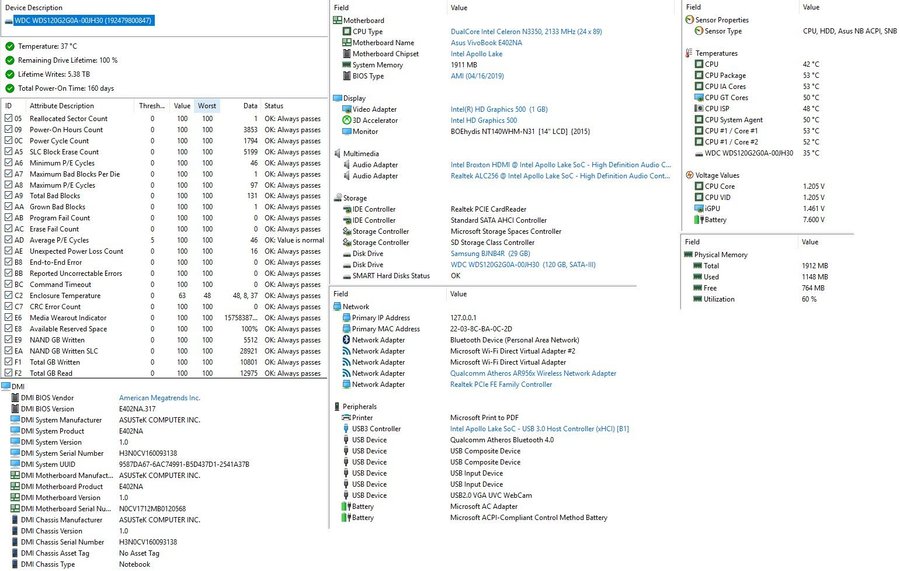Click the Voltage Values group icon
900x571 pixels.
click(688, 175)
